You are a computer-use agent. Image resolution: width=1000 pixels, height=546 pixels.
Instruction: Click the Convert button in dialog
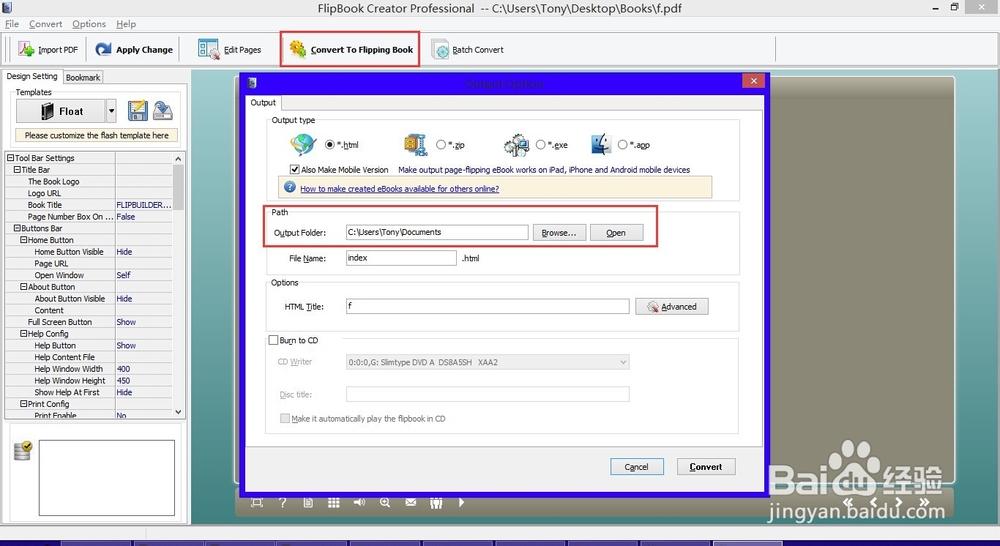705,467
